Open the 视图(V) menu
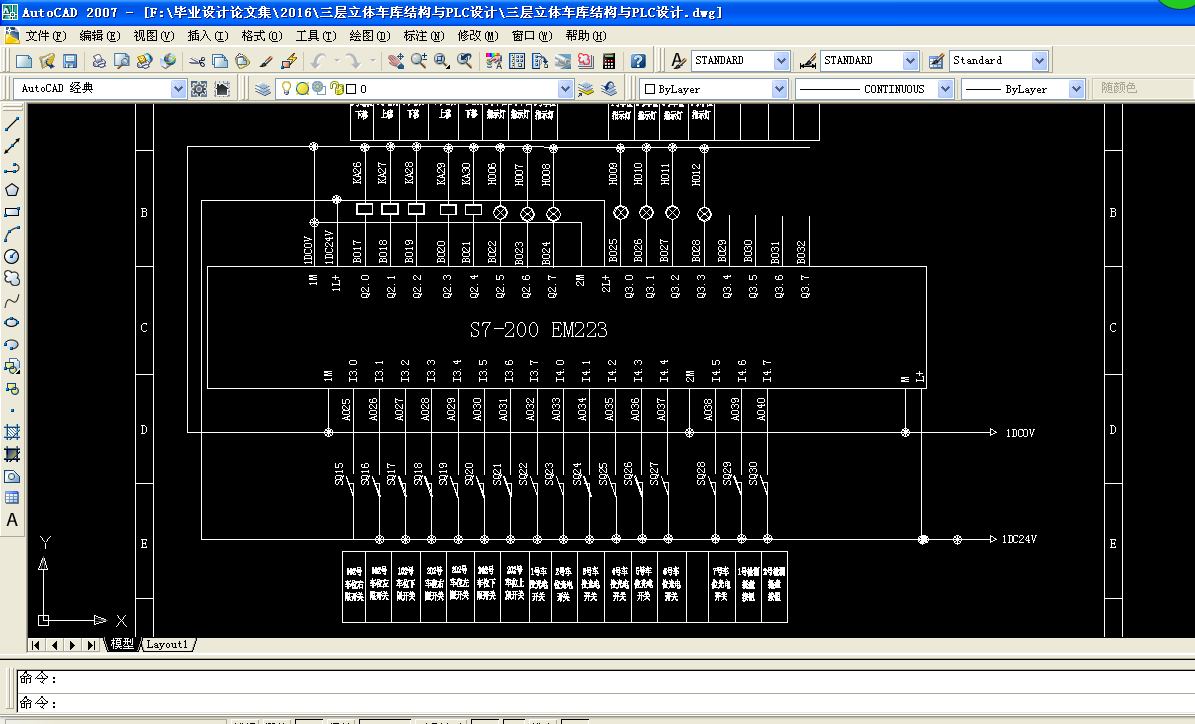This screenshot has width=1195, height=724. (x=154, y=36)
